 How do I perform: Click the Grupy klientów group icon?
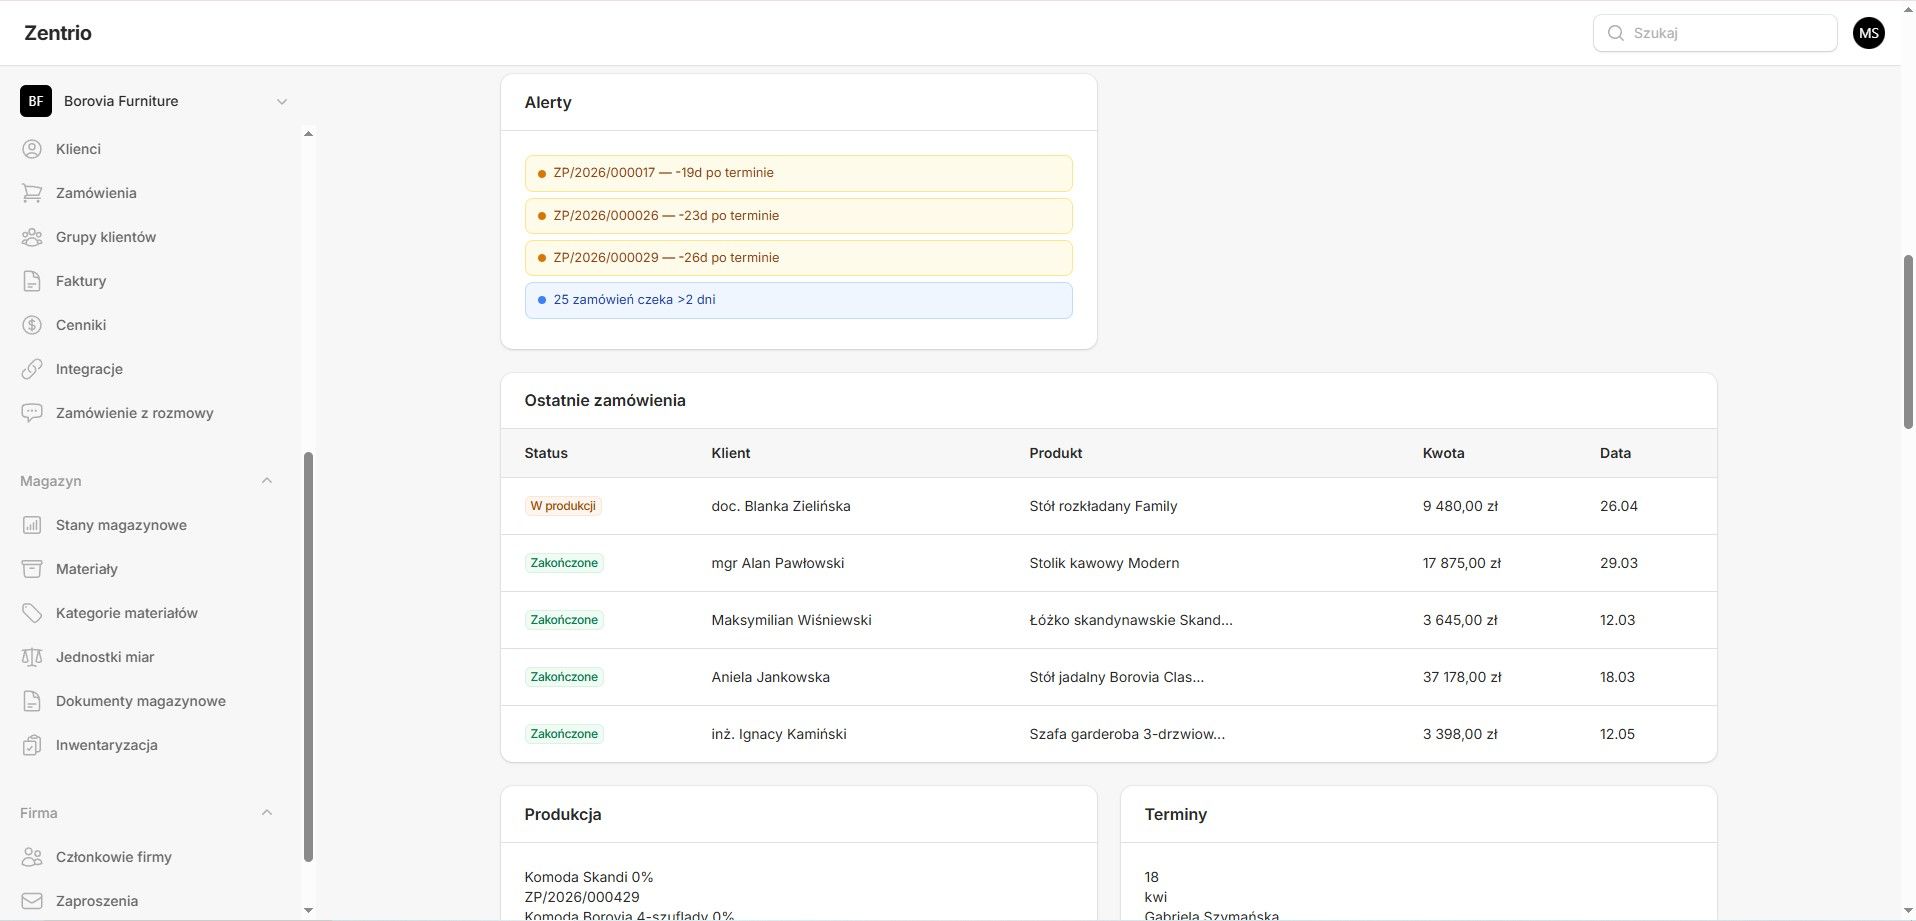pos(32,237)
